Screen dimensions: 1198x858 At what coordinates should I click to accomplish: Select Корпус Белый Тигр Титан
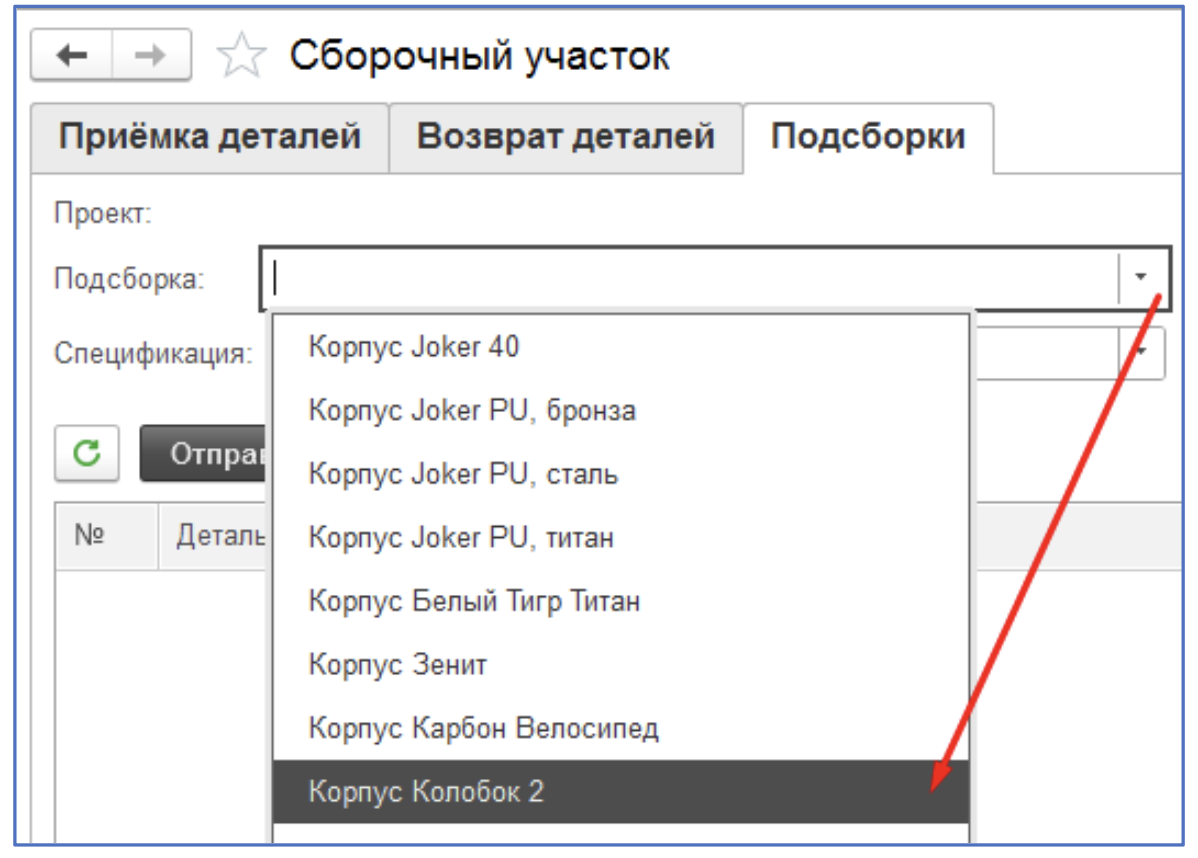click(x=474, y=600)
